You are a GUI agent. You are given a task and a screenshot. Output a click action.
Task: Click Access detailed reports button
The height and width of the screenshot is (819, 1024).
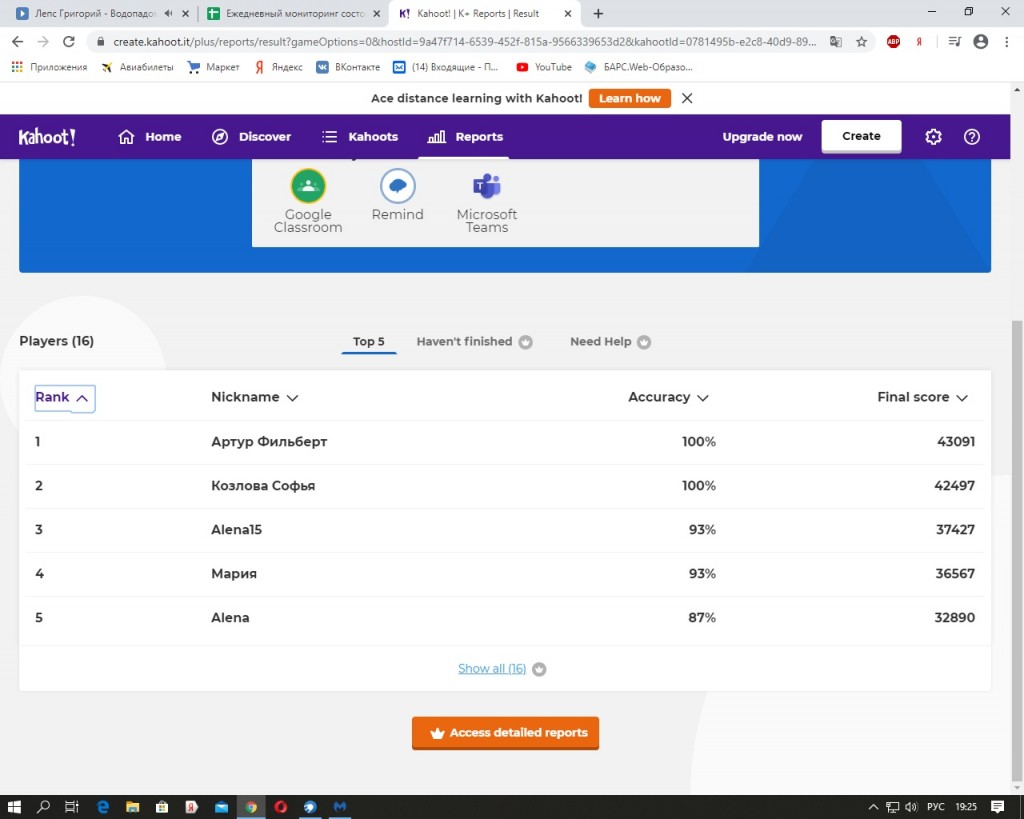tap(505, 733)
